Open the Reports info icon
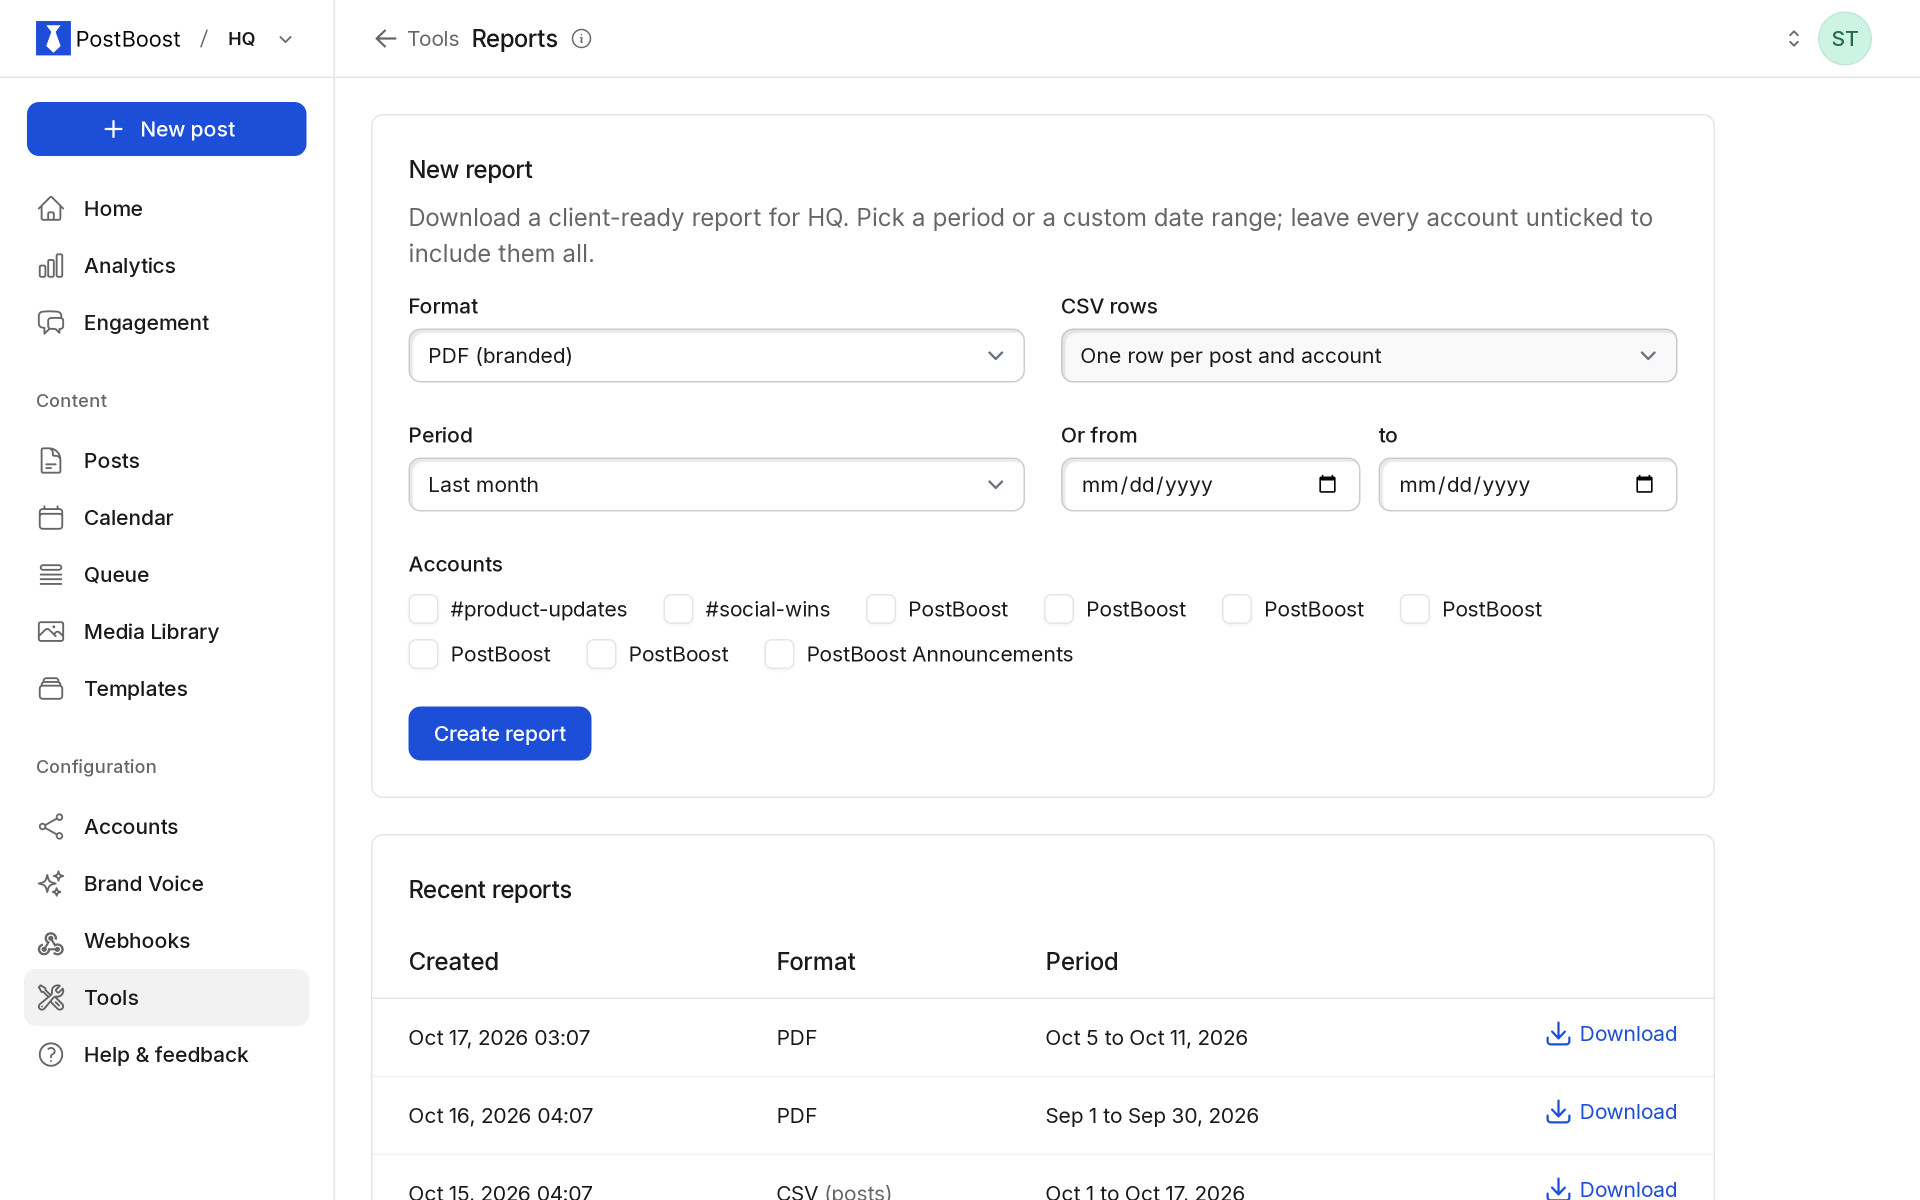 click(x=581, y=39)
